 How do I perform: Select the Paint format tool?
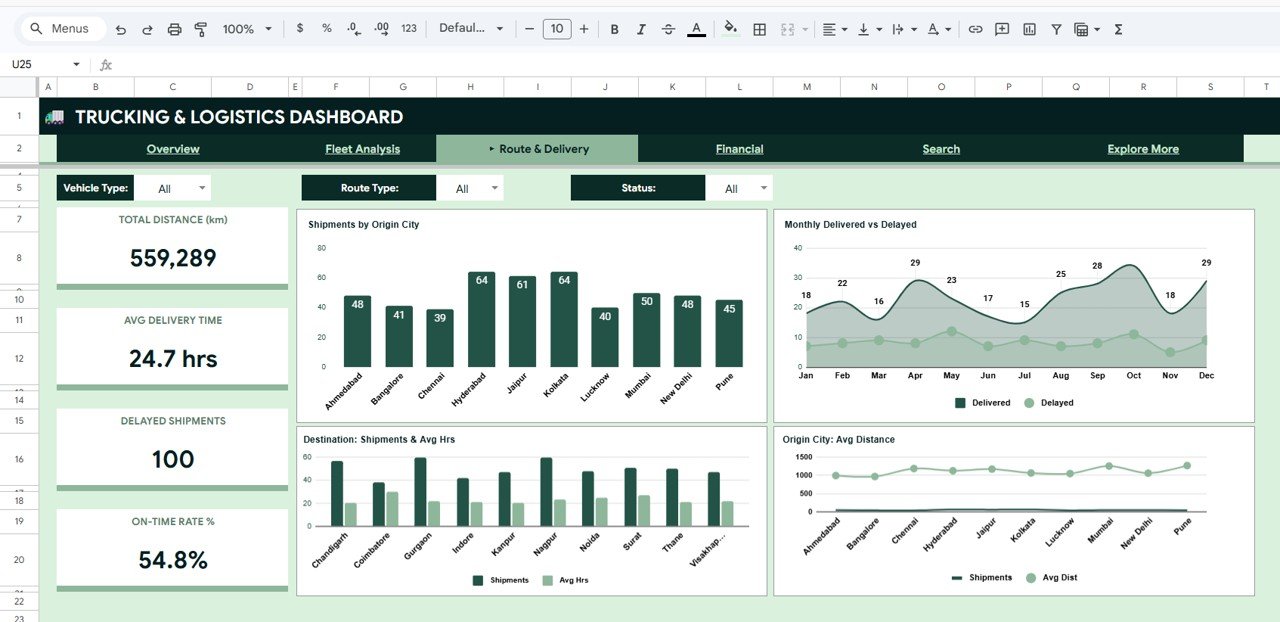[200, 29]
